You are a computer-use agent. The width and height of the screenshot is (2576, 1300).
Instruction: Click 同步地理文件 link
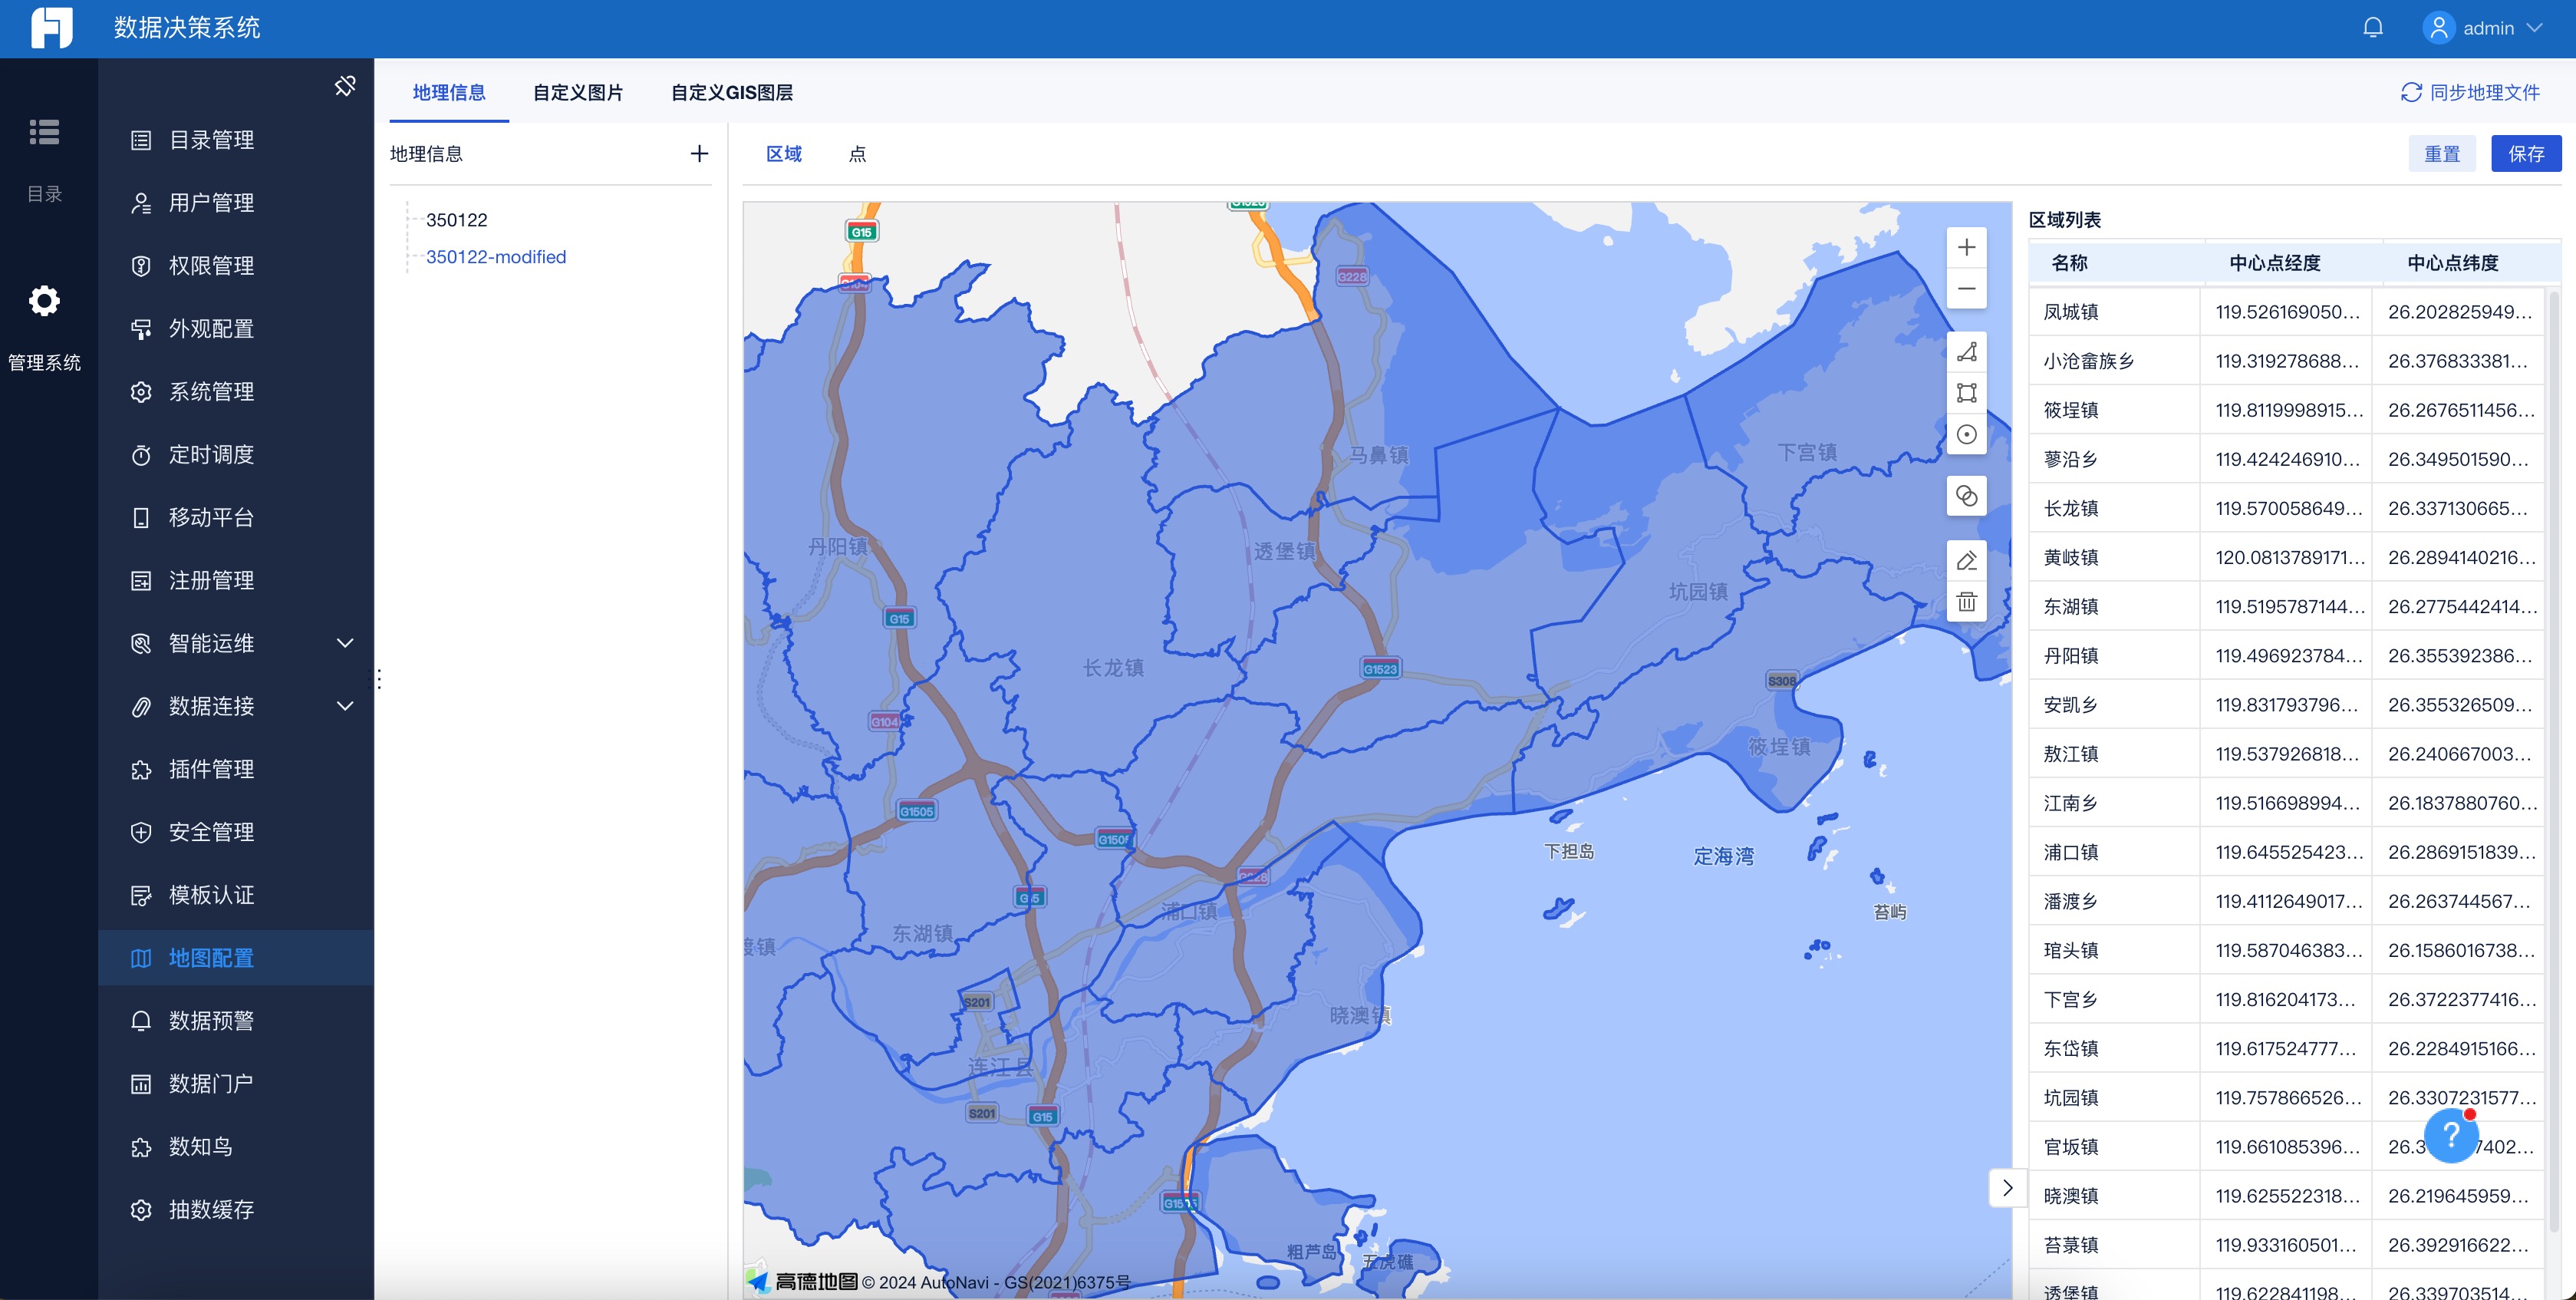2470,93
